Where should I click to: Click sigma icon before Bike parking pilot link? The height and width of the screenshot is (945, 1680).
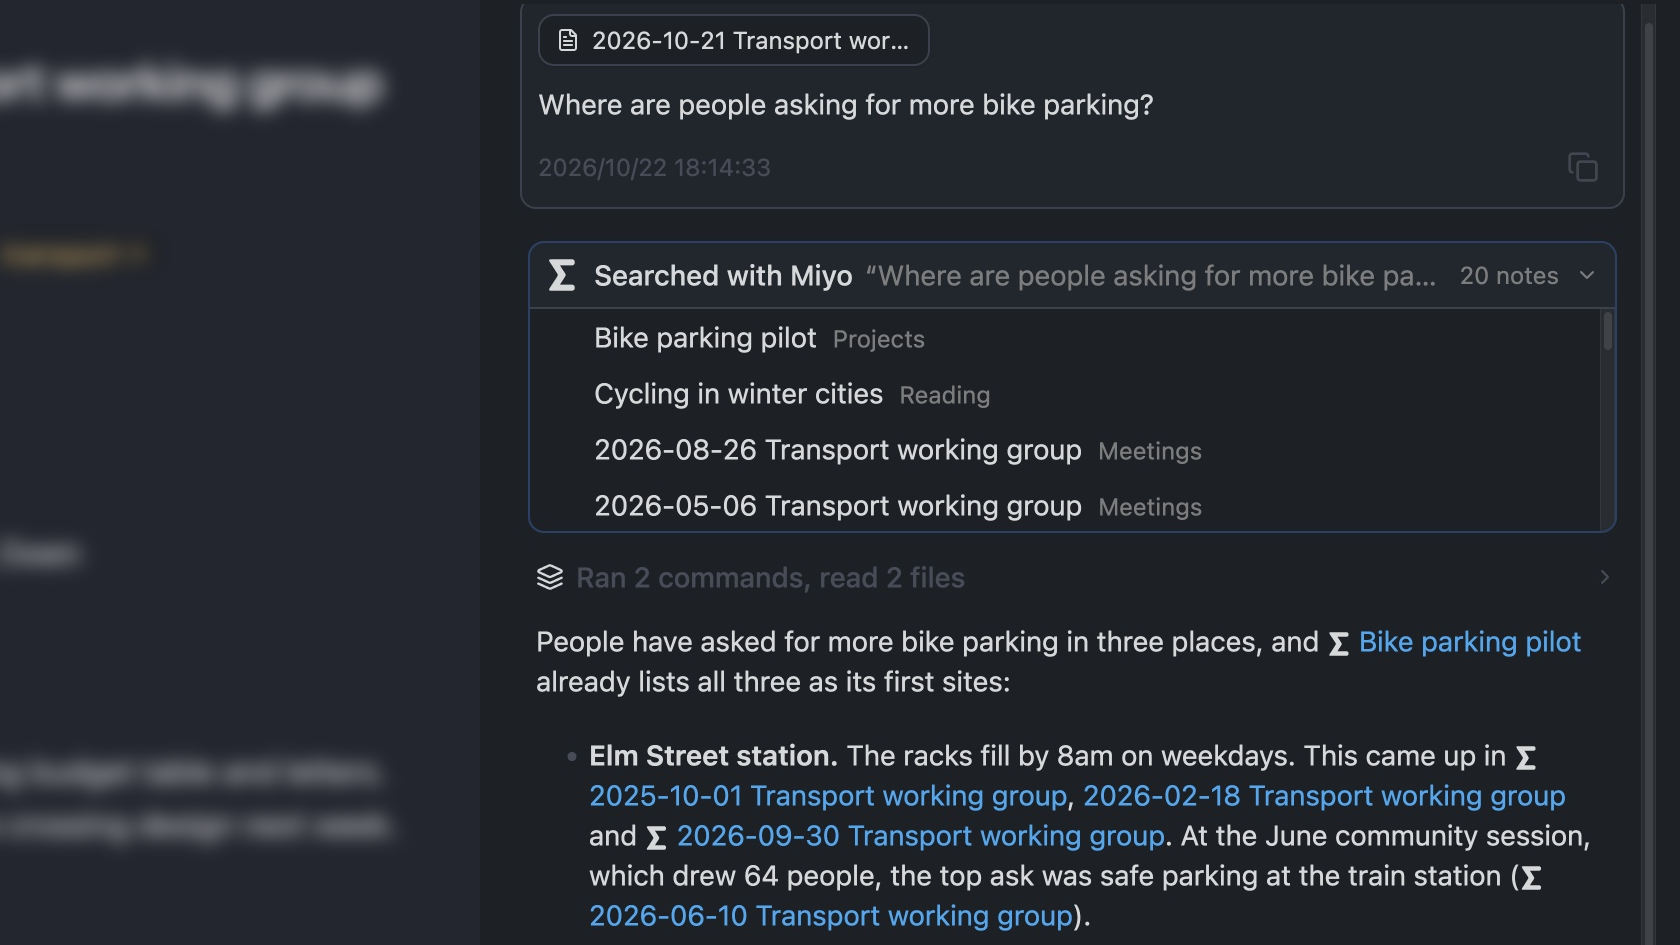(1339, 643)
